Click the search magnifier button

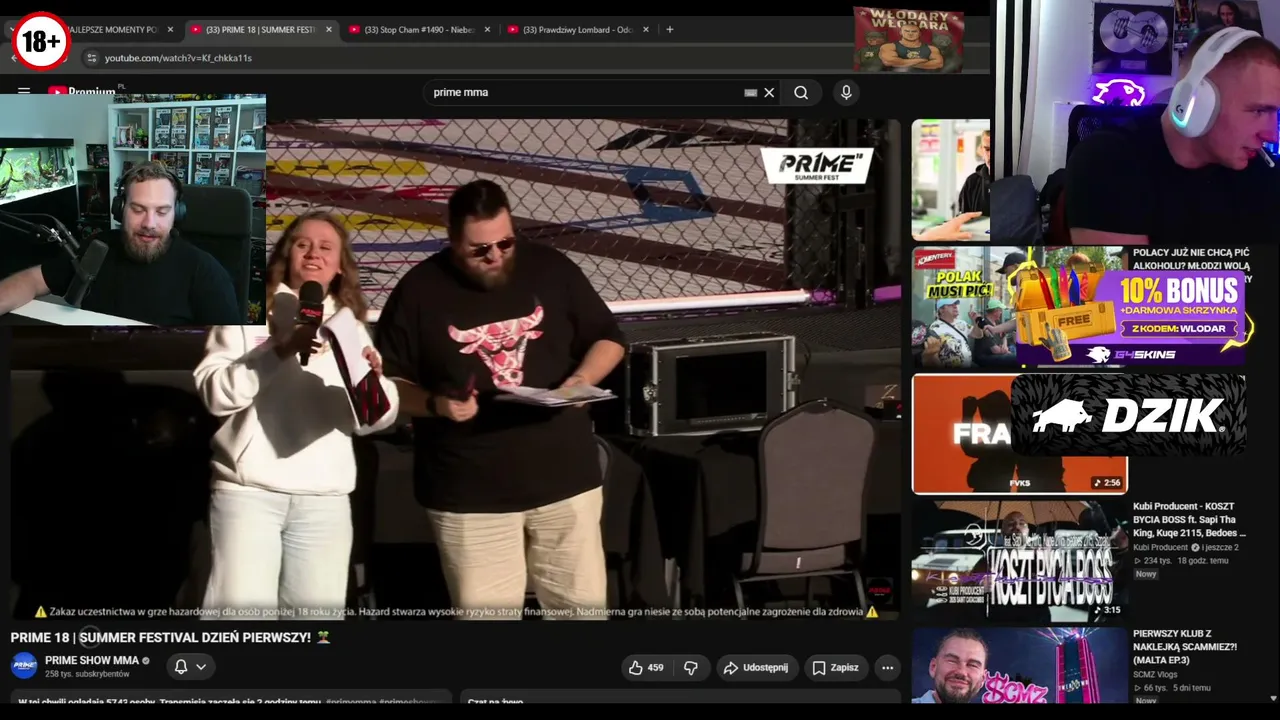coord(801,93)
